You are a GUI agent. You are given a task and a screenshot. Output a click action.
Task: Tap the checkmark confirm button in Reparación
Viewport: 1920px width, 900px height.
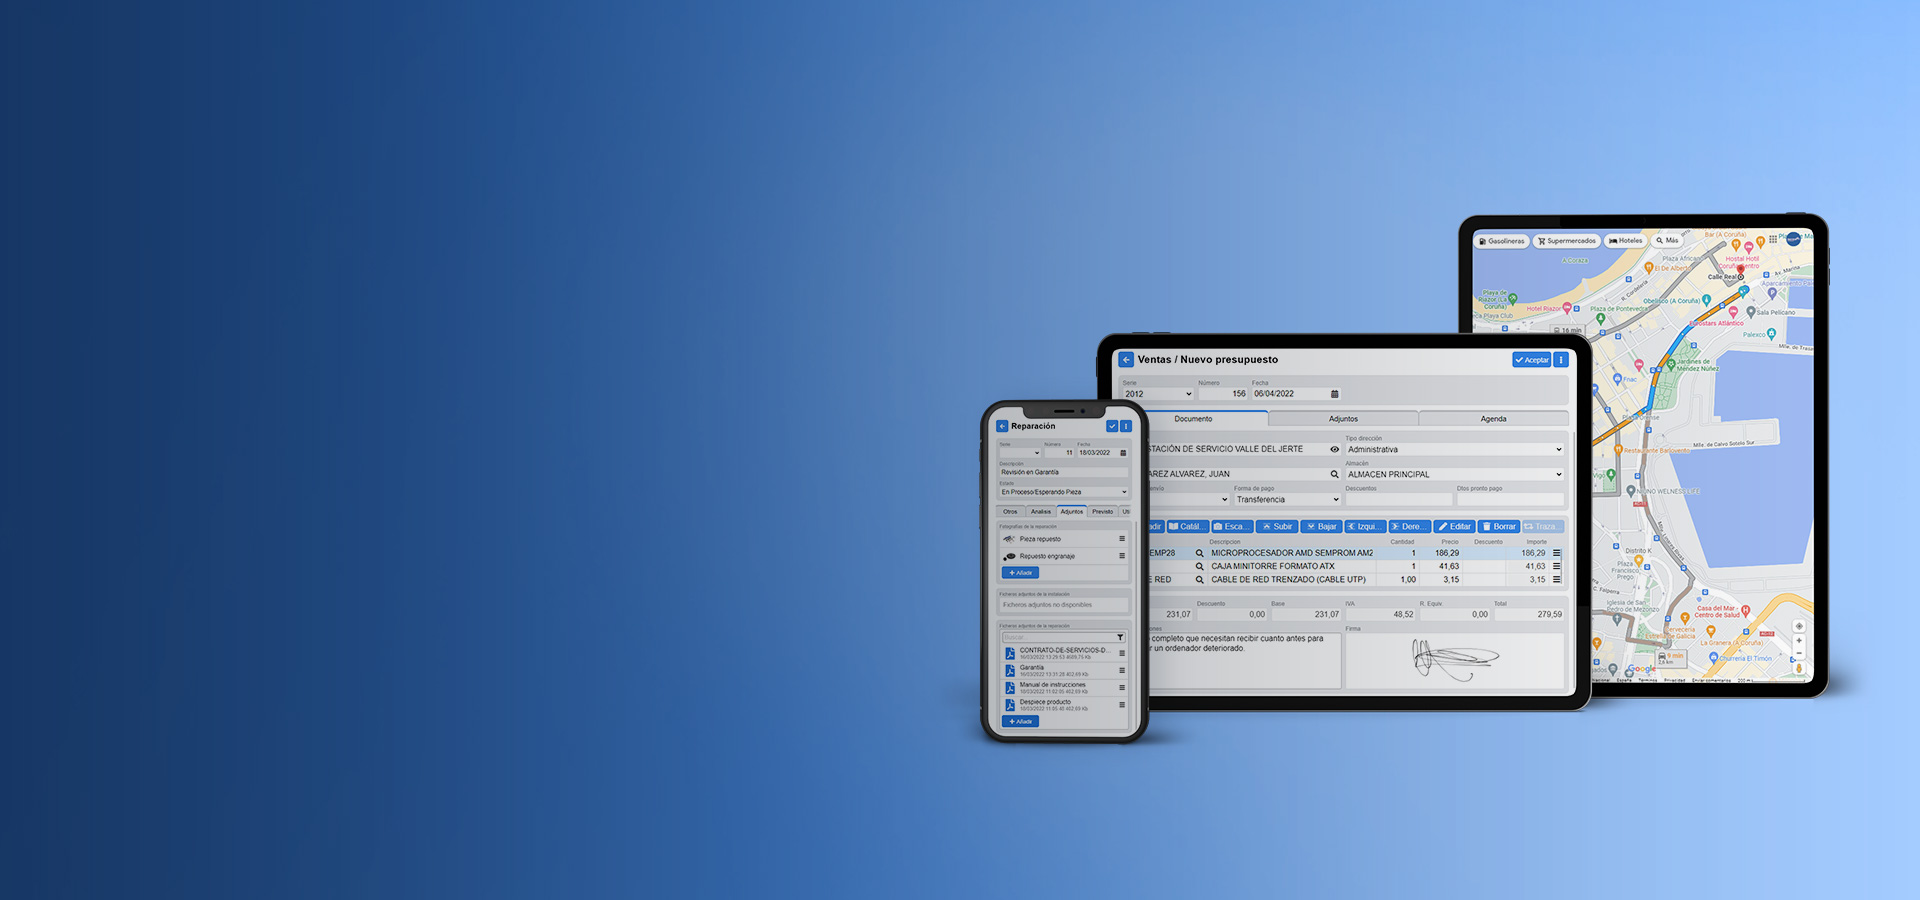1112,426
